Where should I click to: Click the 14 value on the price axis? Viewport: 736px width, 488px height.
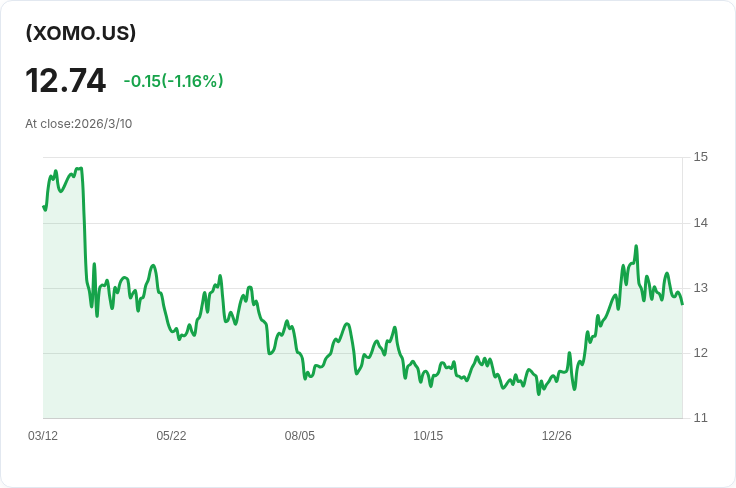(x=701, y=223)
